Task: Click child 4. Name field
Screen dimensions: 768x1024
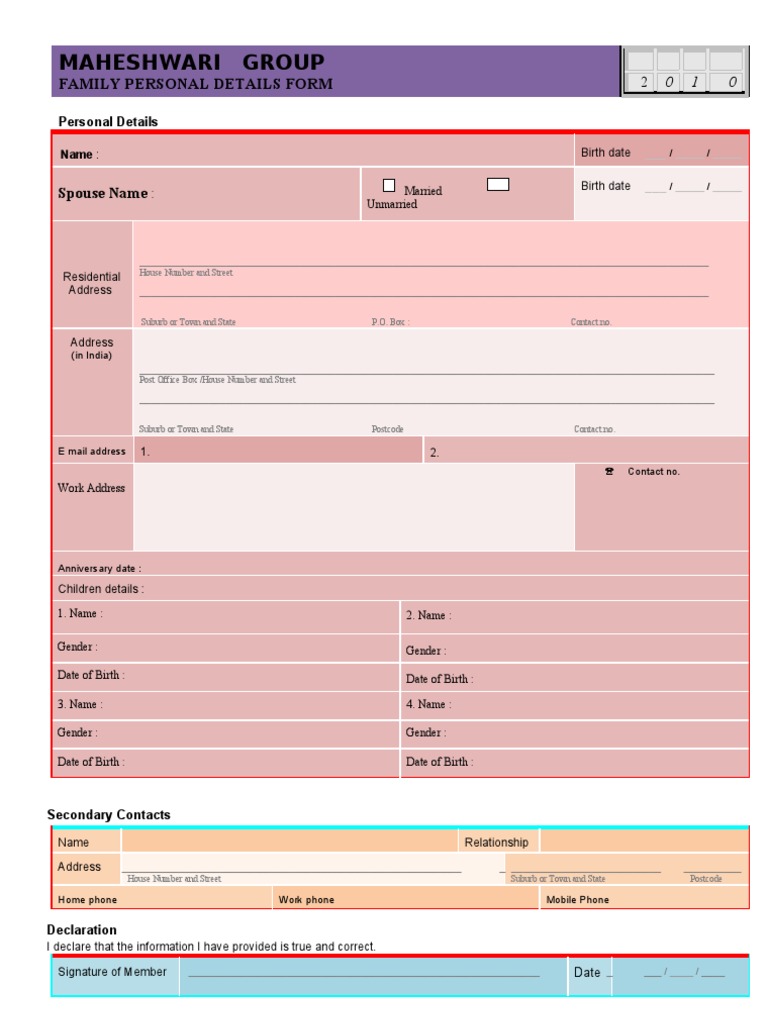Action: pos(575,706)
